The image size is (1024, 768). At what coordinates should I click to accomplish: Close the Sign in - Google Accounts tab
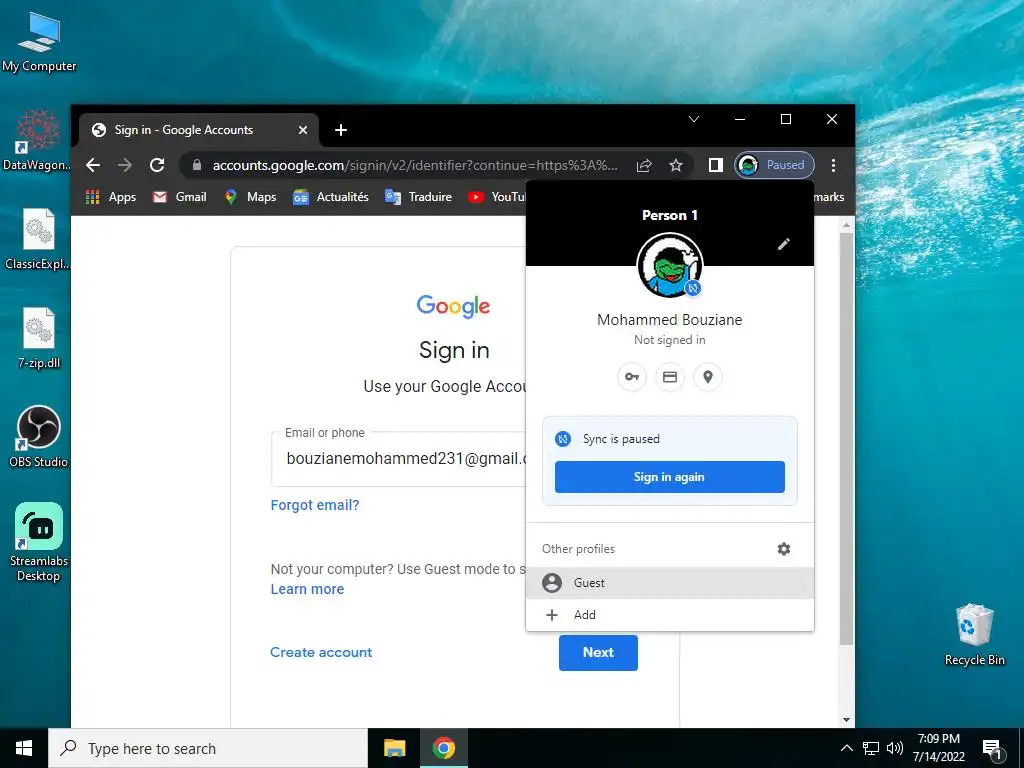coord(303,130)
